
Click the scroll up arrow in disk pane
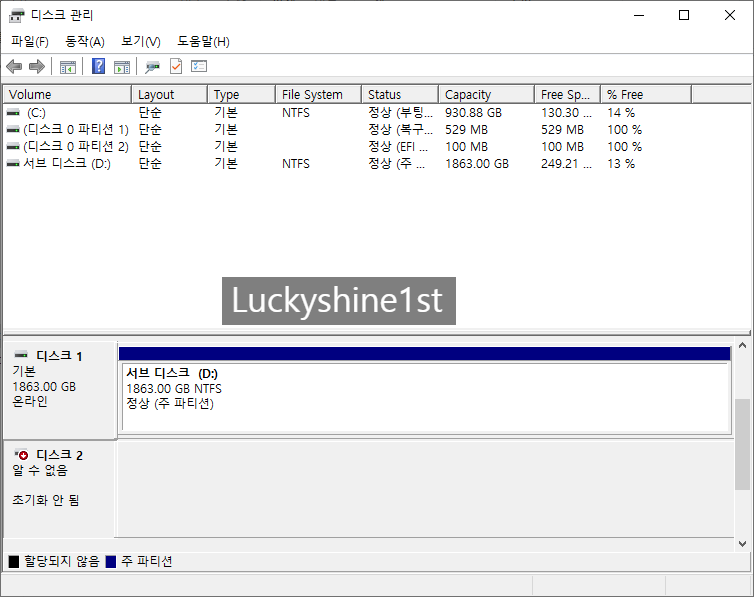(x=742, y=346)
